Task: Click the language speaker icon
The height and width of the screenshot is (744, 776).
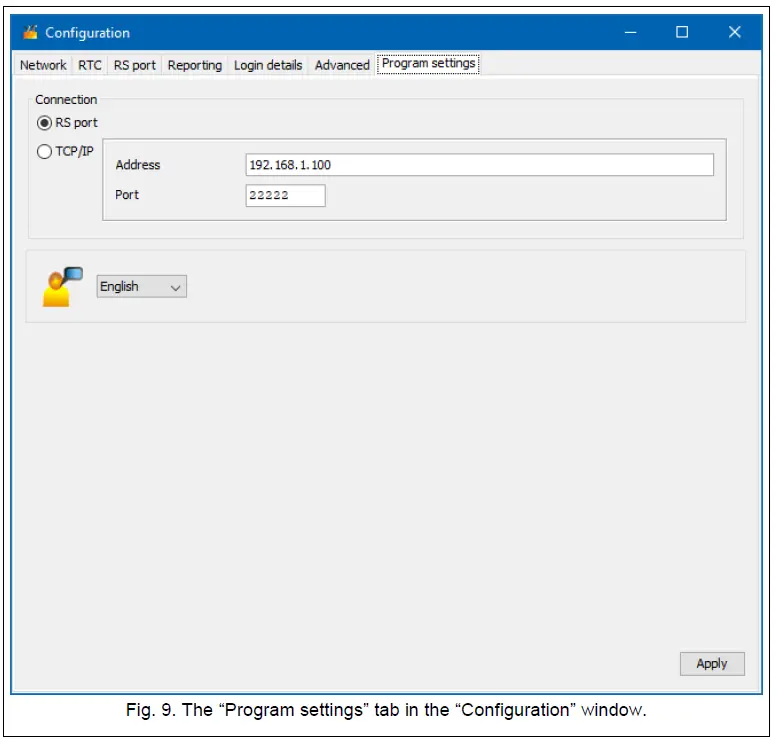Action: tap(62, 287)
